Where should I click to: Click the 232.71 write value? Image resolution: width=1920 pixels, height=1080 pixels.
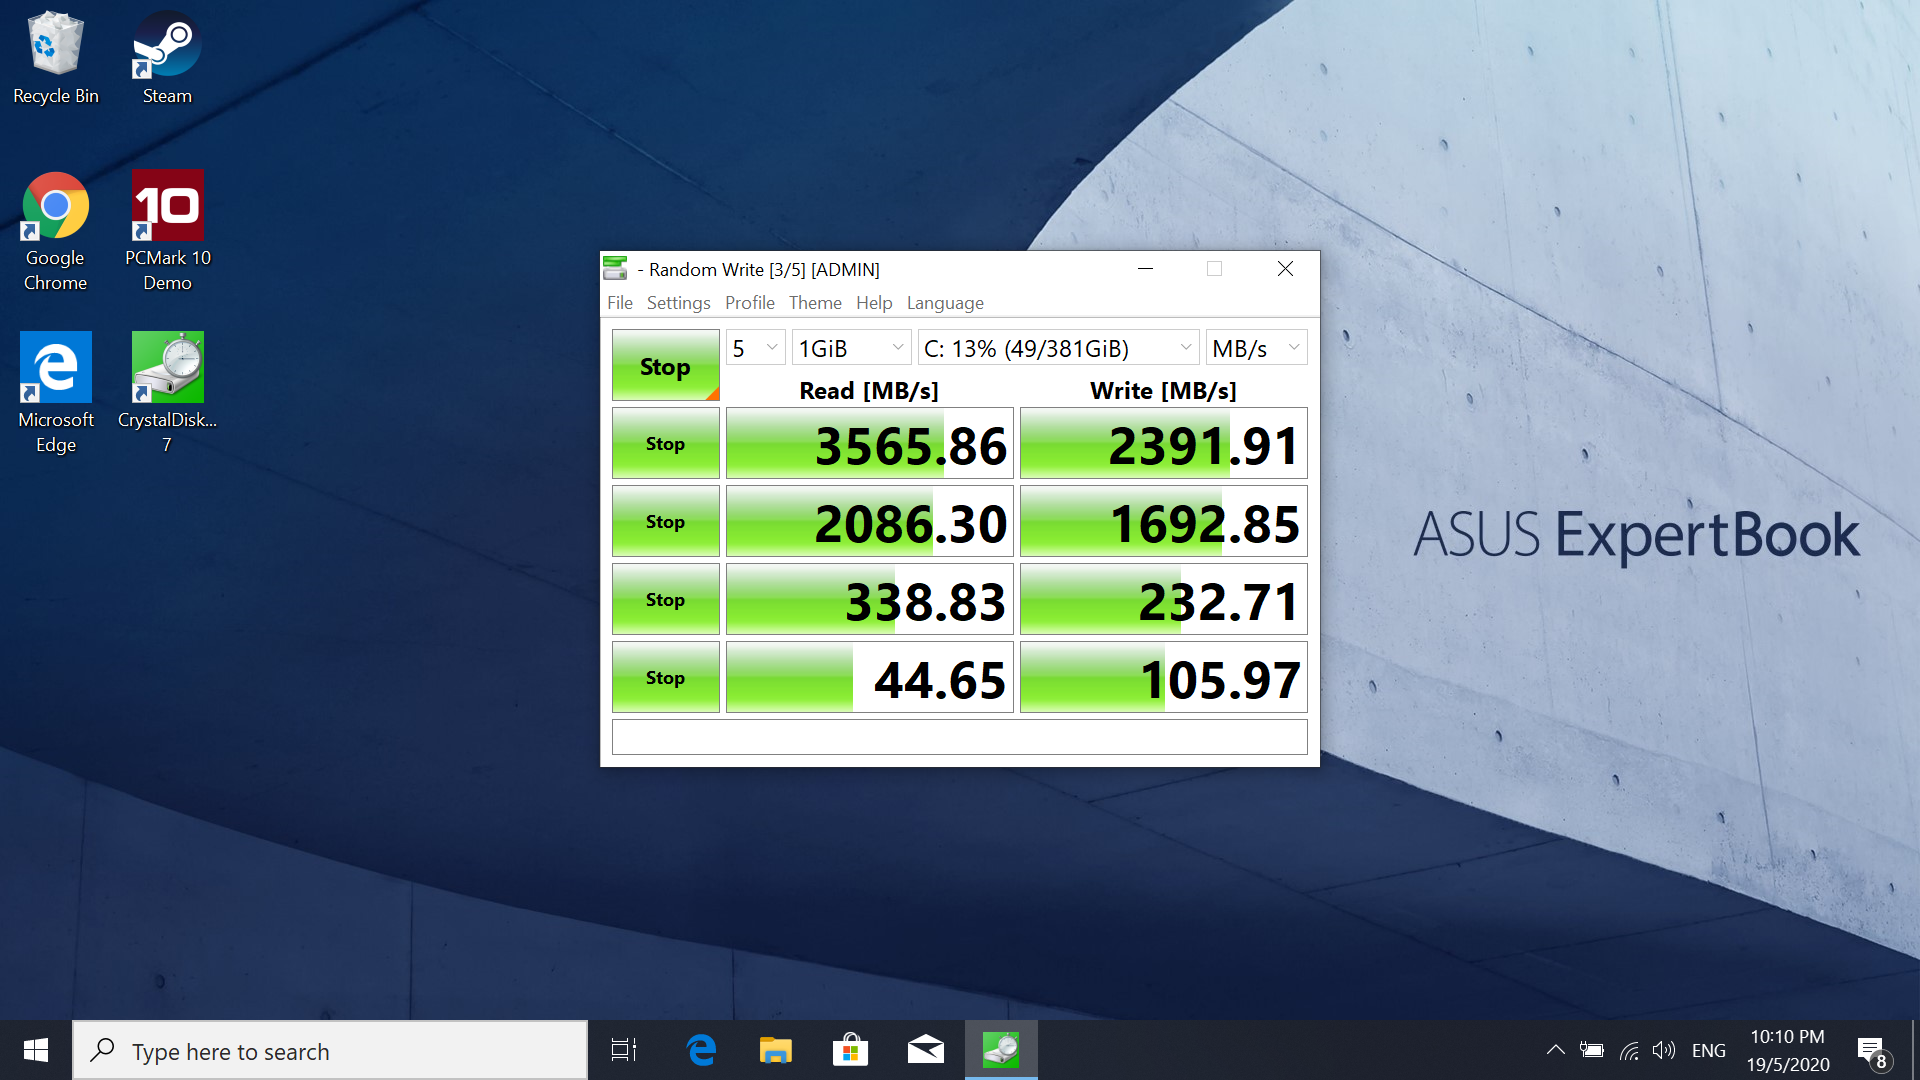click(x=1164, y=599)
